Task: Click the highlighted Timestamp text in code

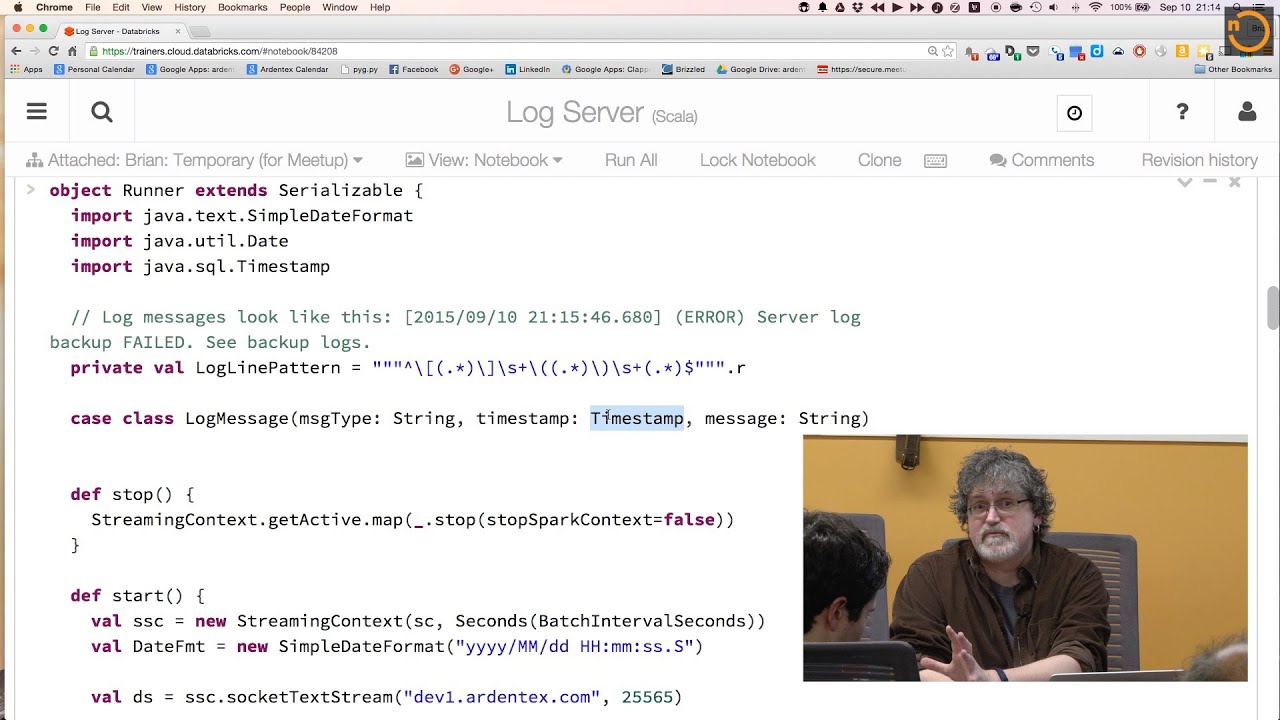Action: (637, 418)
